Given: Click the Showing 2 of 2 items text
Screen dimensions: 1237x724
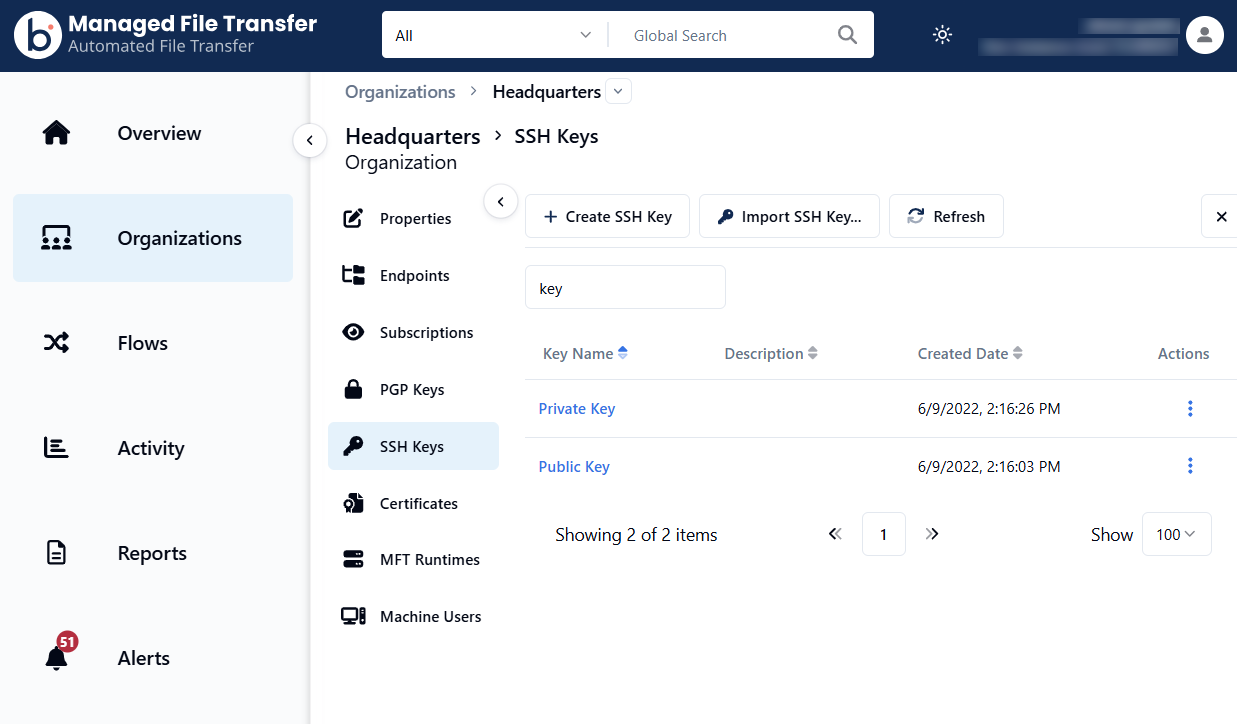Looking at the screenshot, I should pyautogui.click(x=636, y=535).
